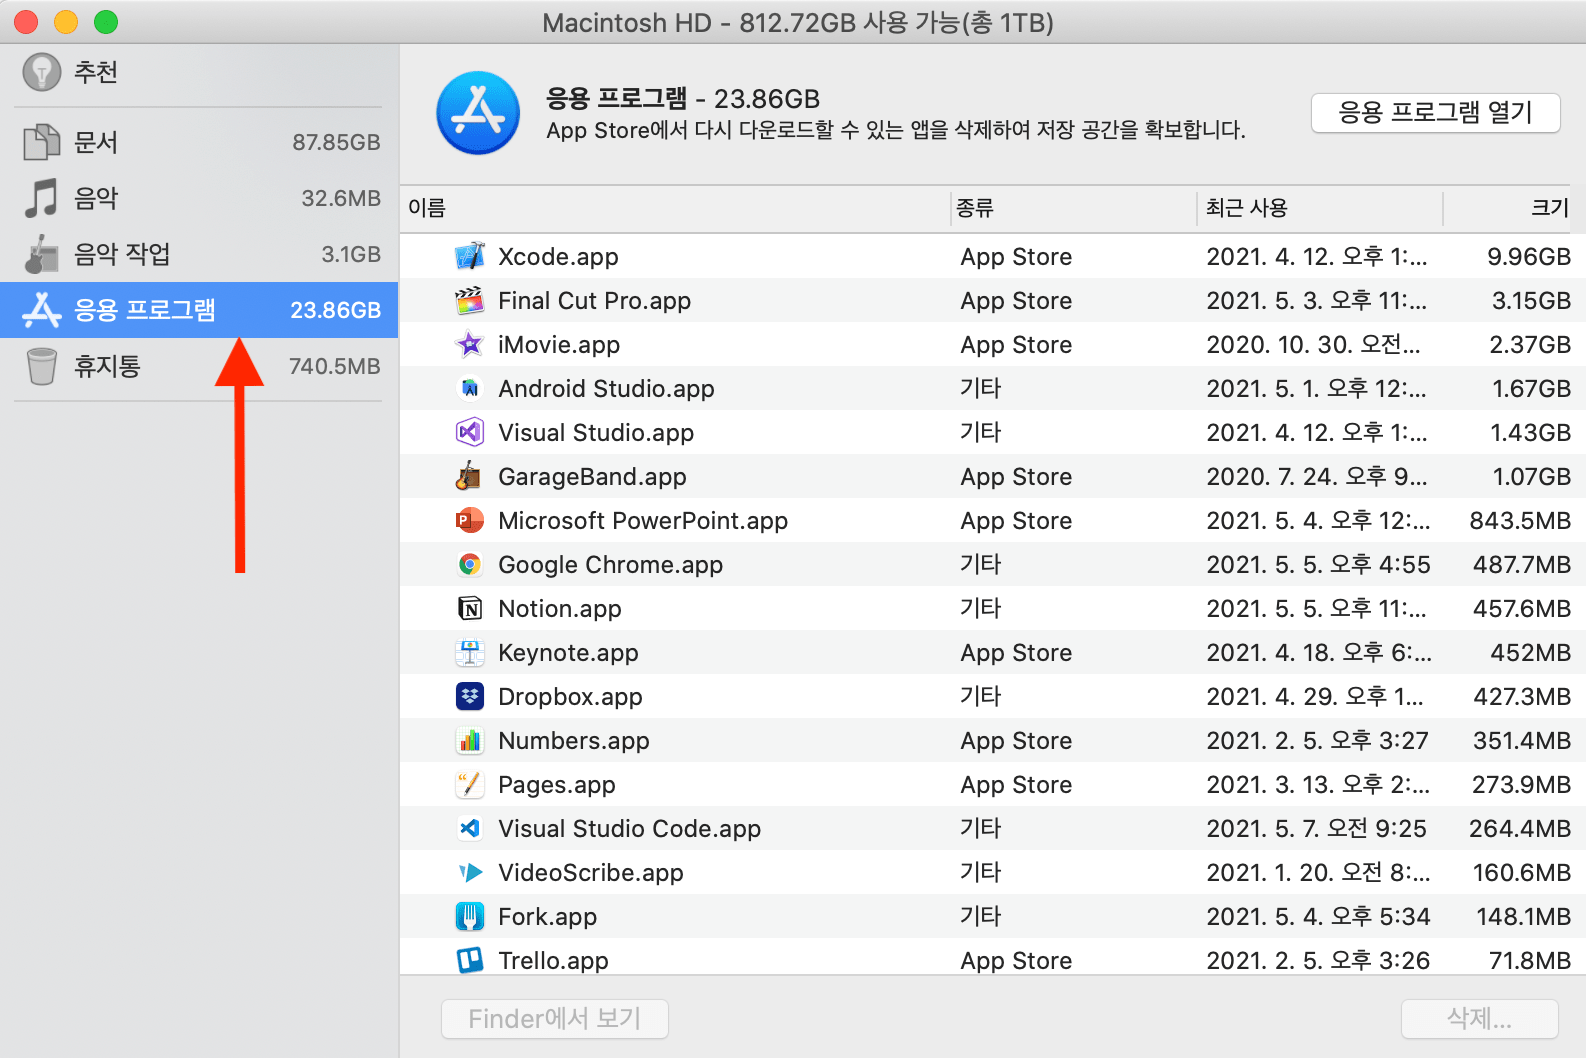Select the 문서 sidebar category label
Image resolution: width=1586 pixels, height=1058 pixels.
(x=96, y=142)
